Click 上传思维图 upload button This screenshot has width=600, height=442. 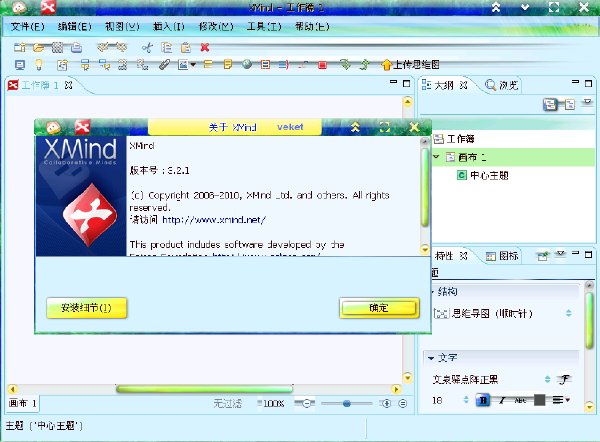point(411,65)
